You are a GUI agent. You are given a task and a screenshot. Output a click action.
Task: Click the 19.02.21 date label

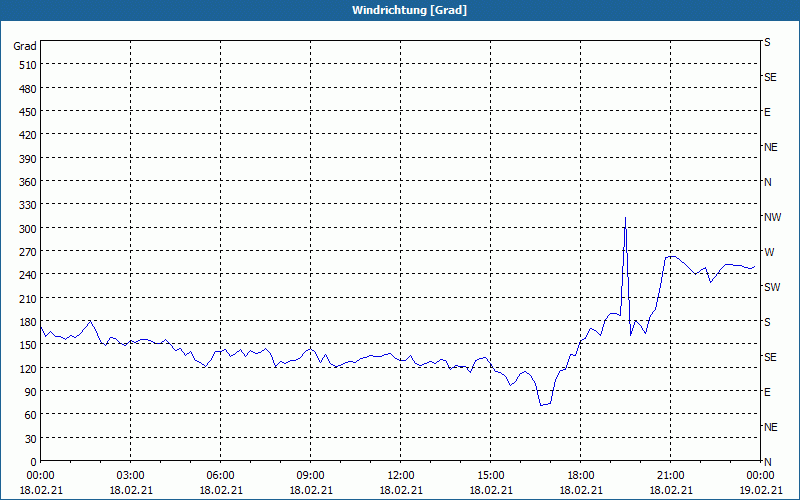[x=760, y=490]
